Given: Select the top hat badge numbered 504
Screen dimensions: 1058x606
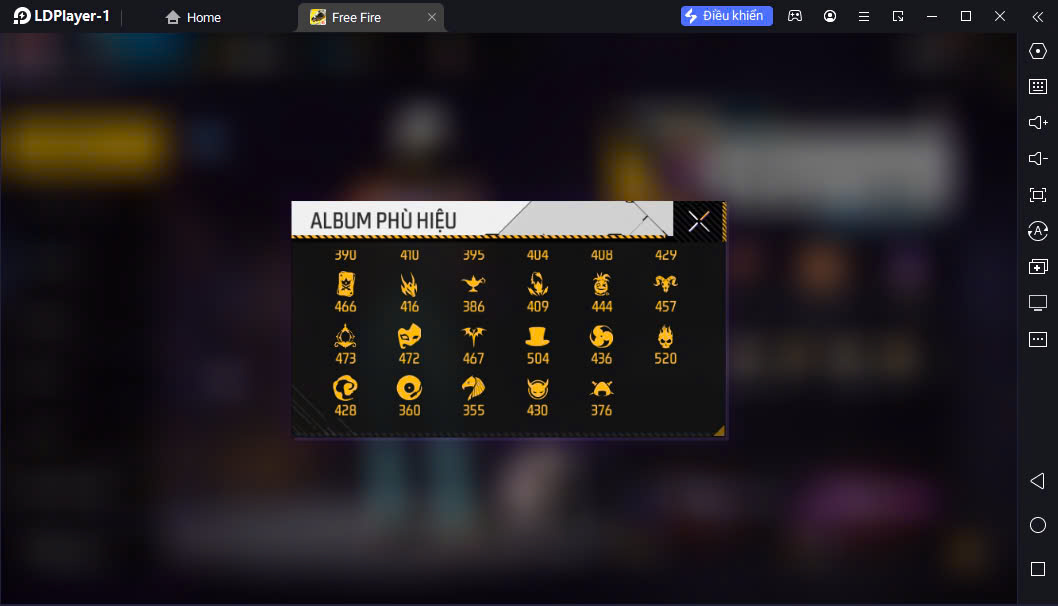Looking at the screenshot, I should 537,346.
